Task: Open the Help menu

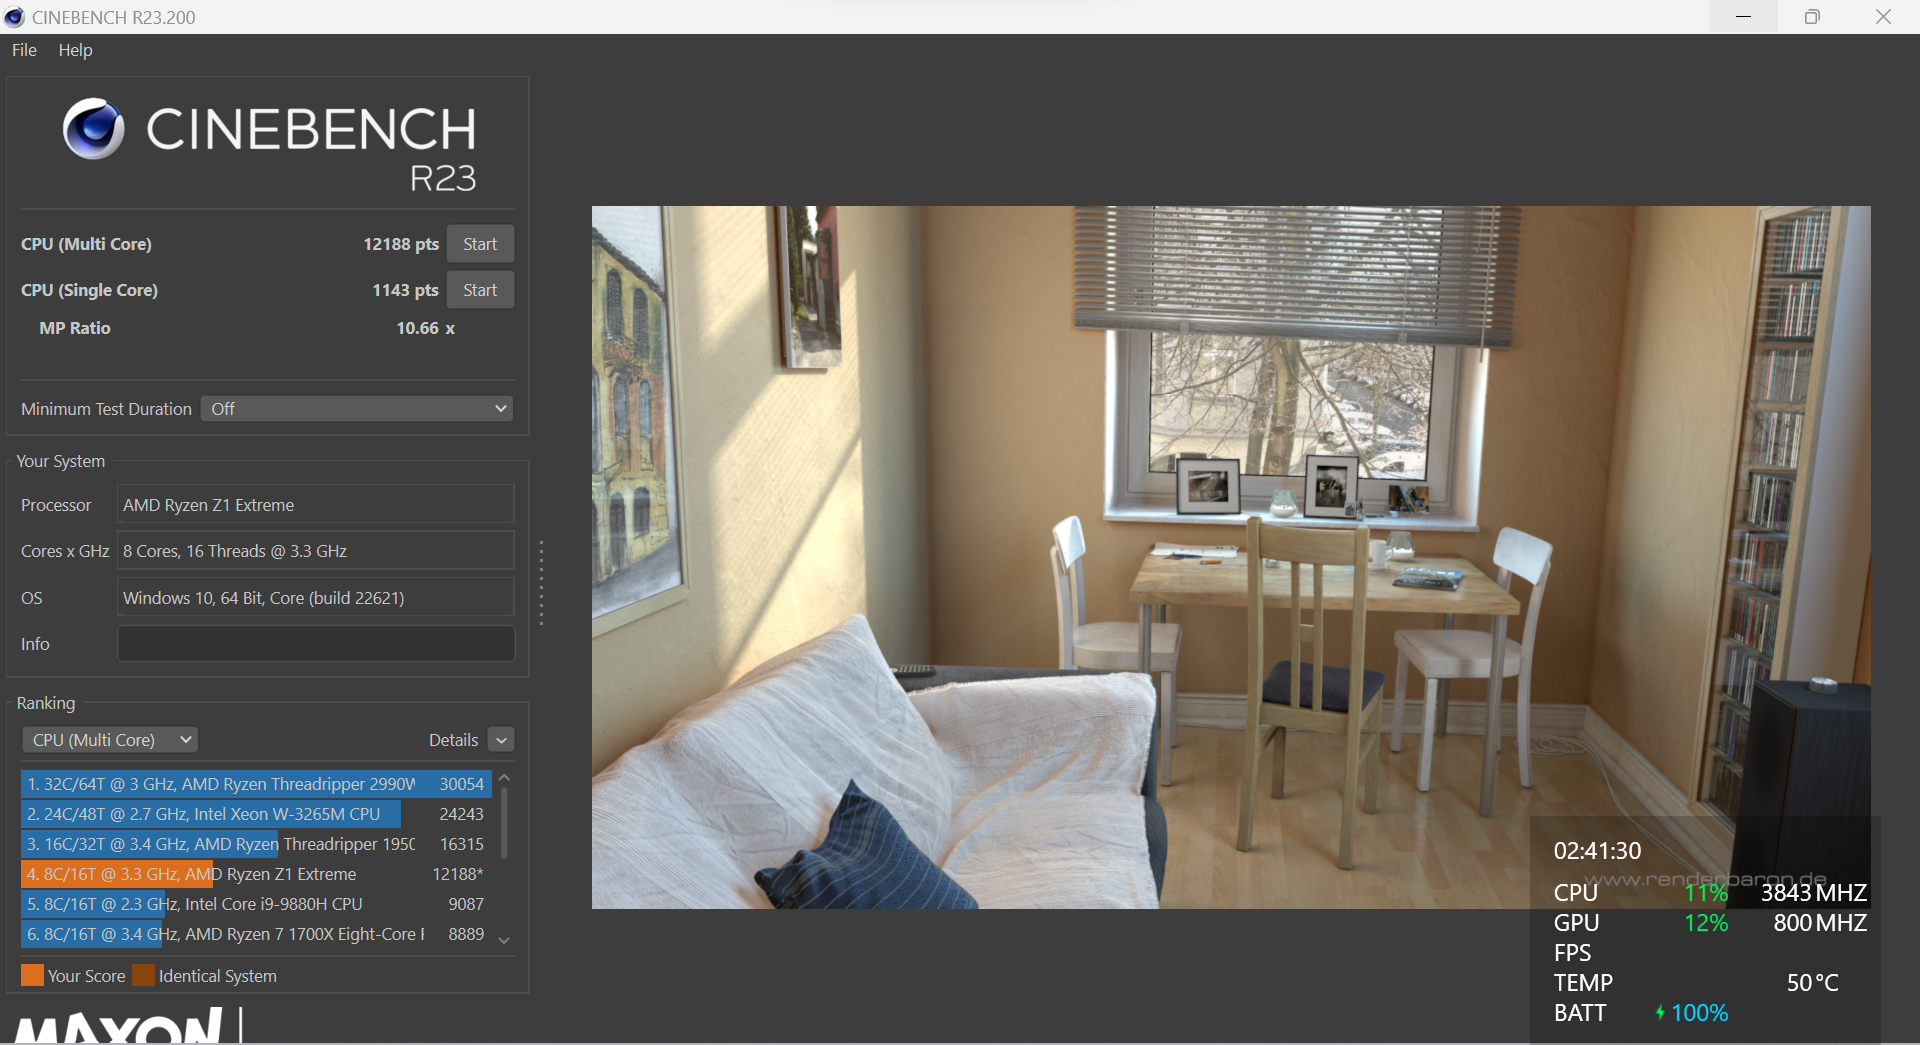Action: point(75,50)
